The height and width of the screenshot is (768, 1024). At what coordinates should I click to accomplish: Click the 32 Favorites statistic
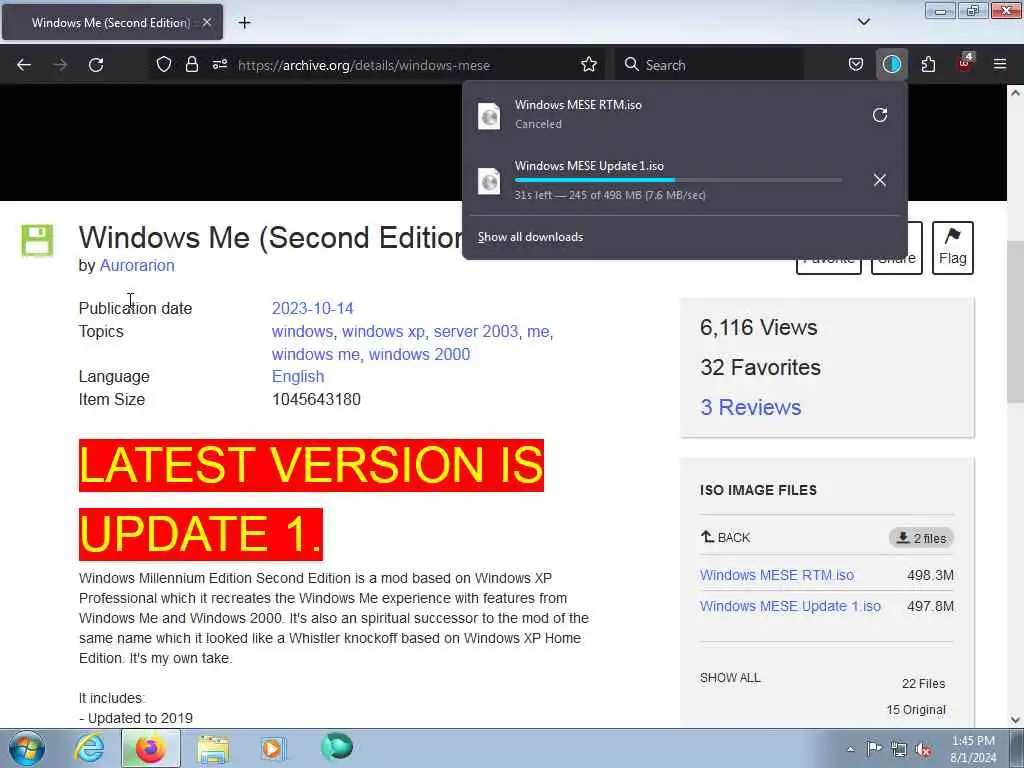pos(760,368)
